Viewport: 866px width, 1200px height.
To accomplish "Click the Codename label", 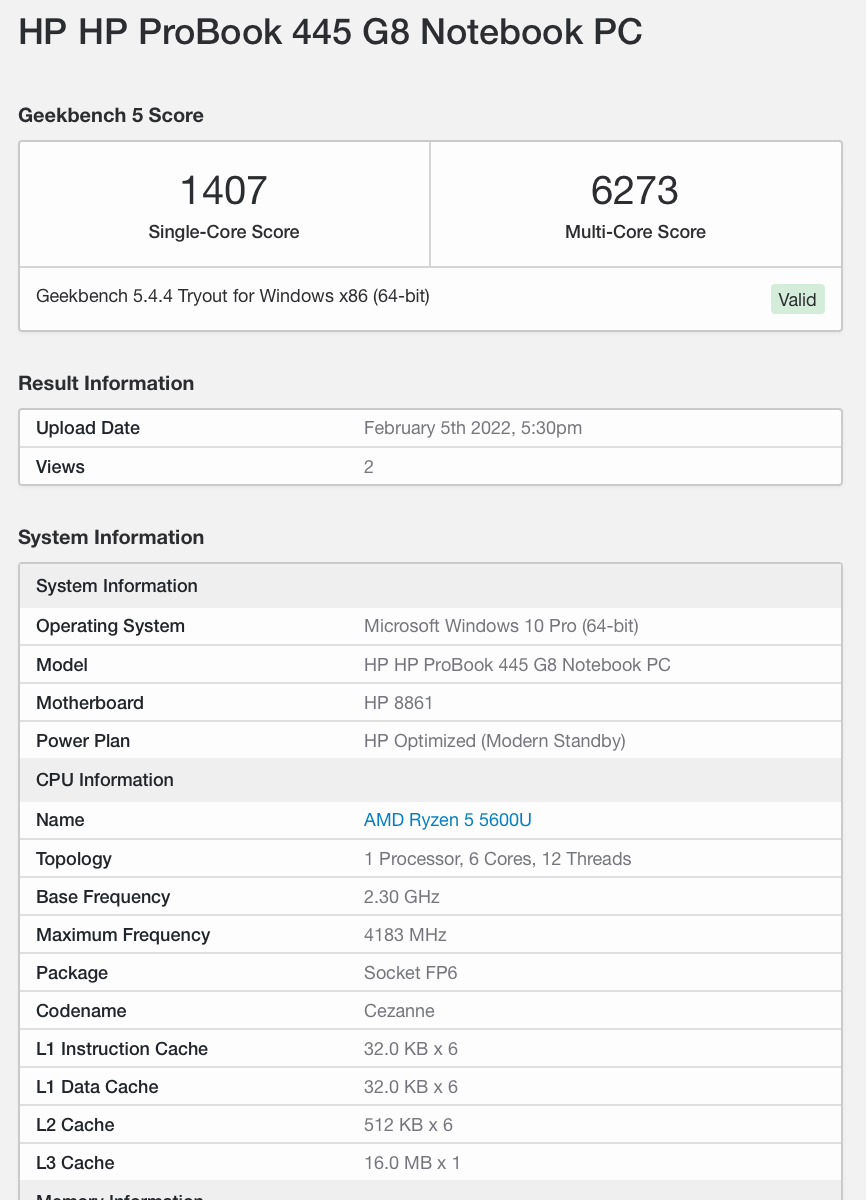I will (x=81, y=1011).
